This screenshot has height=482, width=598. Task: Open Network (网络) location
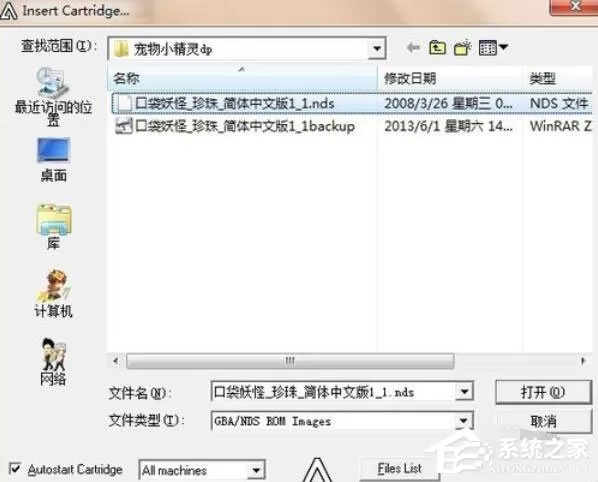53,362
